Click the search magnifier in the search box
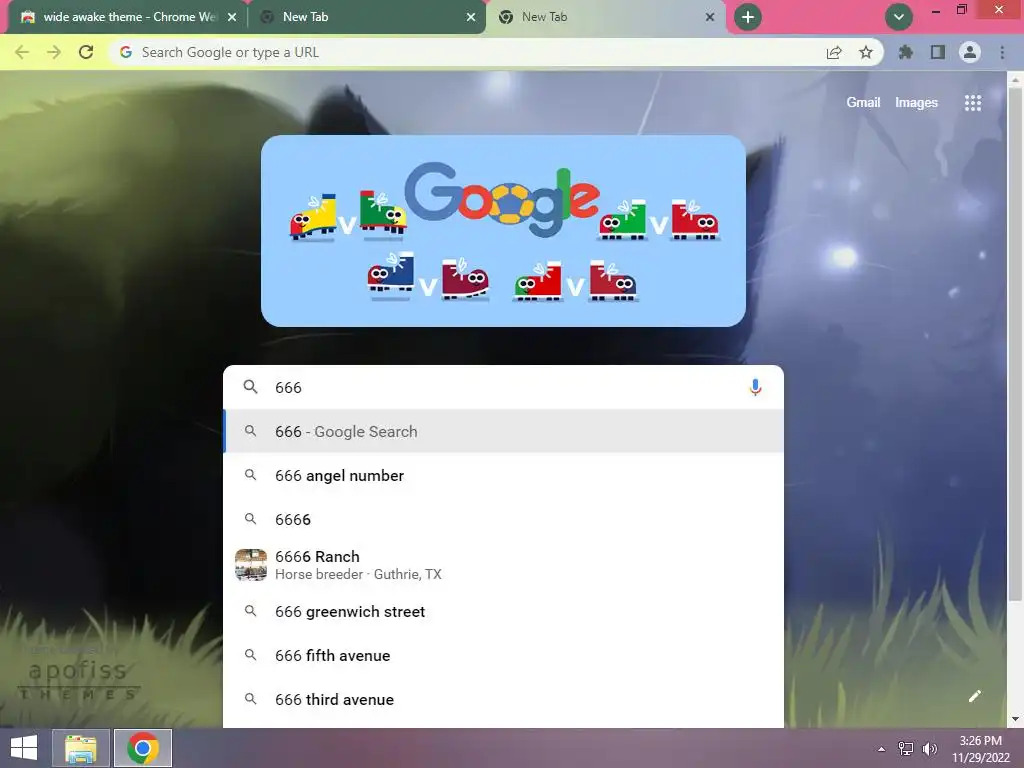This screenshot has width=1024, height=768. pyautogui.click(x=250, y=387)
